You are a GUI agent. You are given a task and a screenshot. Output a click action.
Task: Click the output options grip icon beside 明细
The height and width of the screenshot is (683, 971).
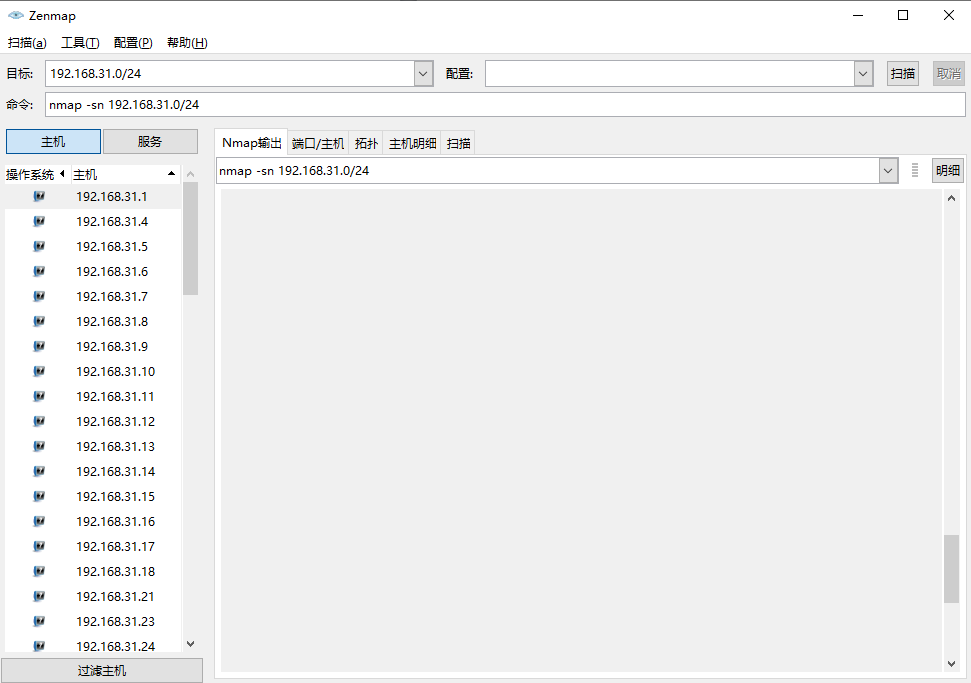coord(915,170)
